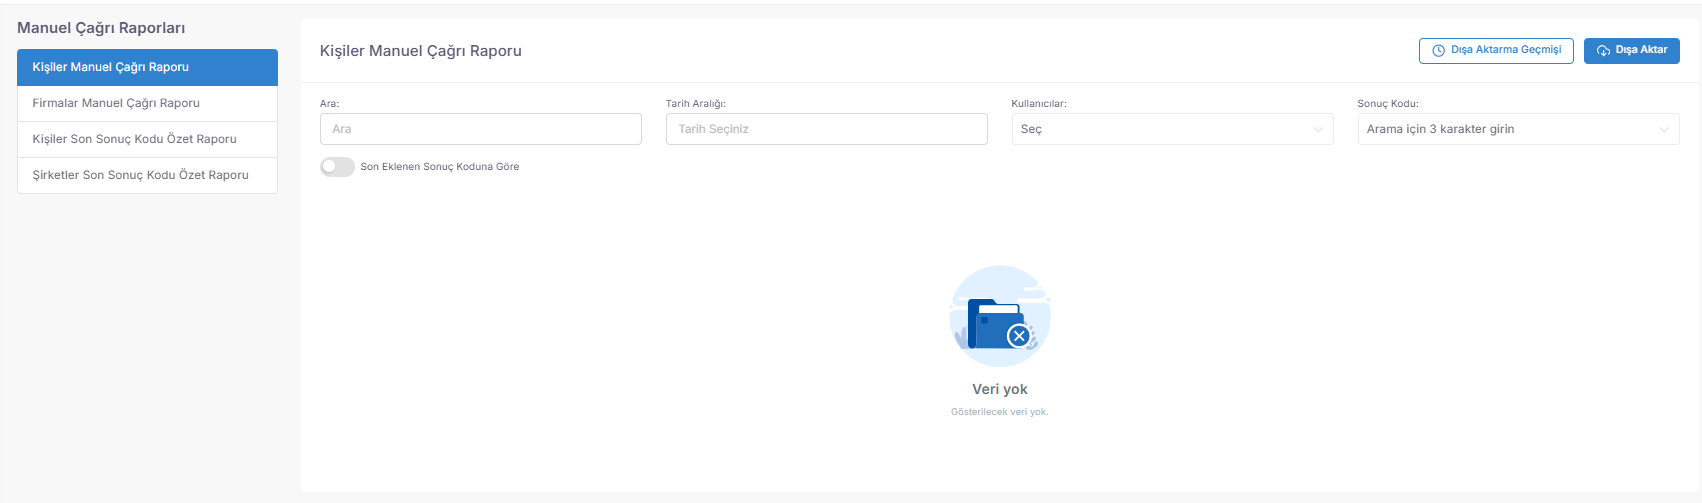Viewport: 1702px width, 503px height.
Task: Click the chevron arrow of the Kullanıcılar select
Action: tap(1318, 130)
